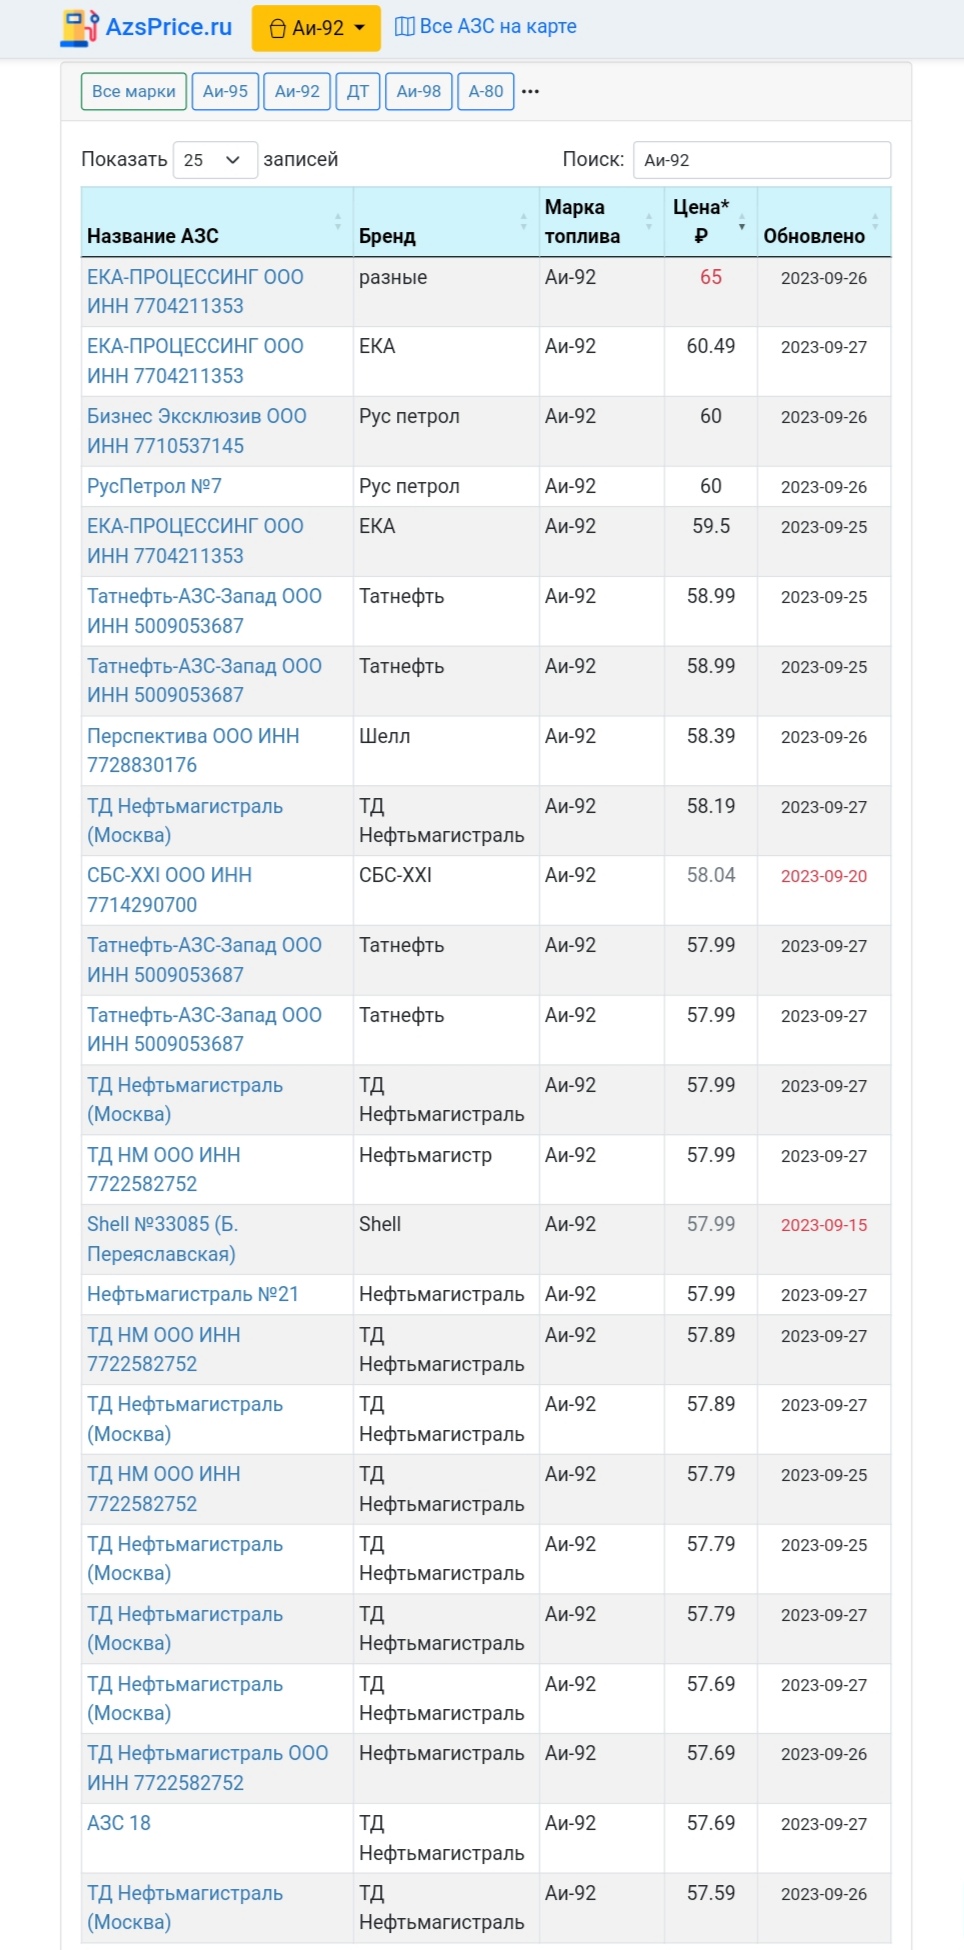Open the Shell №33085 (Б. Переяславская) link
Image resolution: width=964 pixels, height=1950 pixels.
pyautogui.click(x=162, y=1239)
